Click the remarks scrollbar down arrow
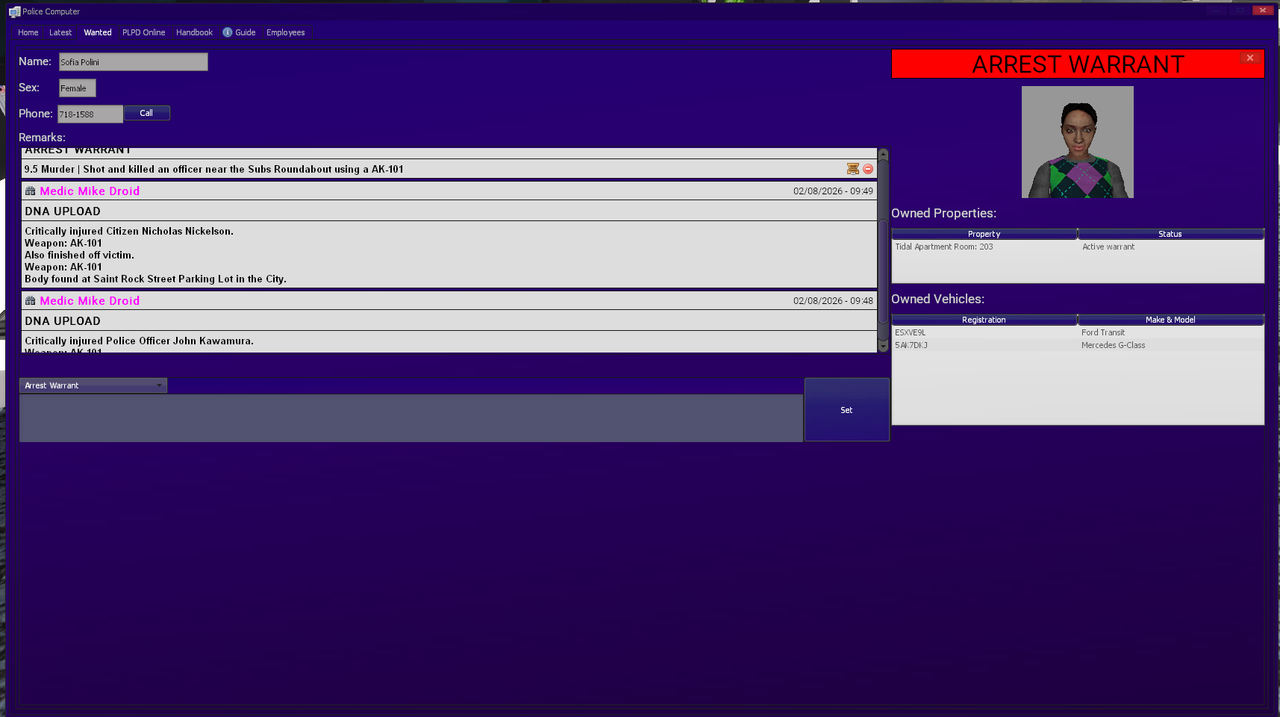This screenshot has width=1280, height=717. point(883,346)
